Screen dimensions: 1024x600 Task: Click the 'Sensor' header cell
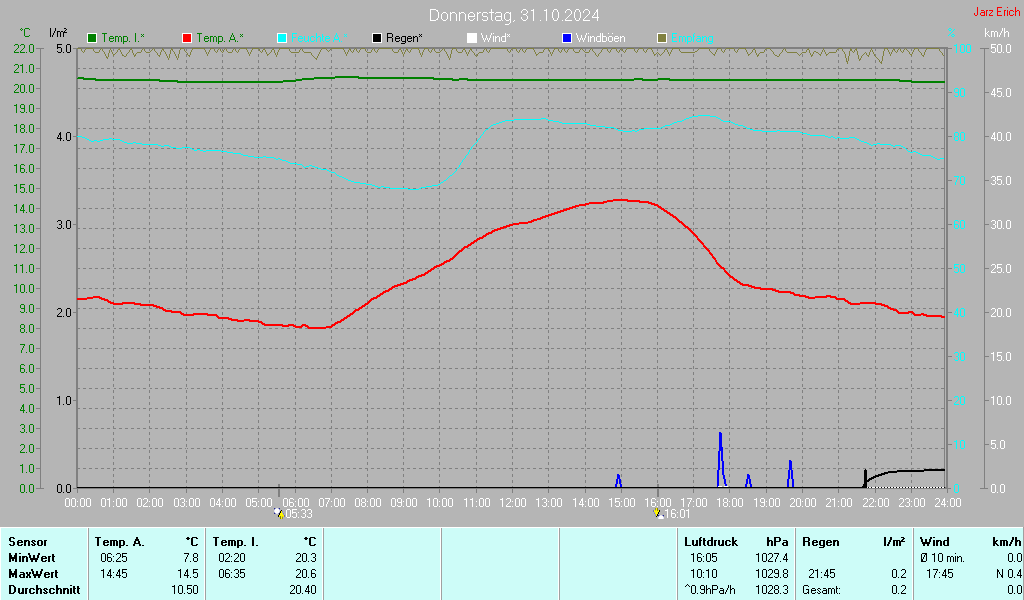tap(28, 542)
